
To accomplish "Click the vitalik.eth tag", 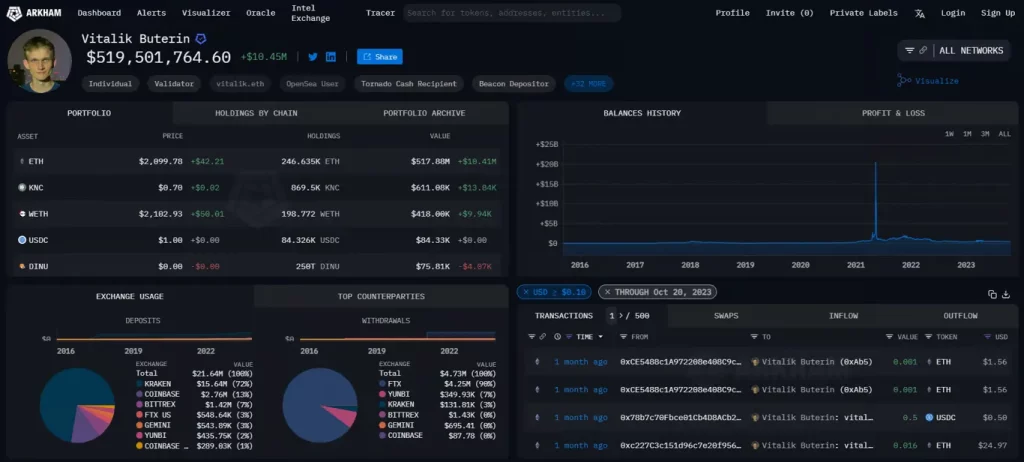I will pos(241,84).
